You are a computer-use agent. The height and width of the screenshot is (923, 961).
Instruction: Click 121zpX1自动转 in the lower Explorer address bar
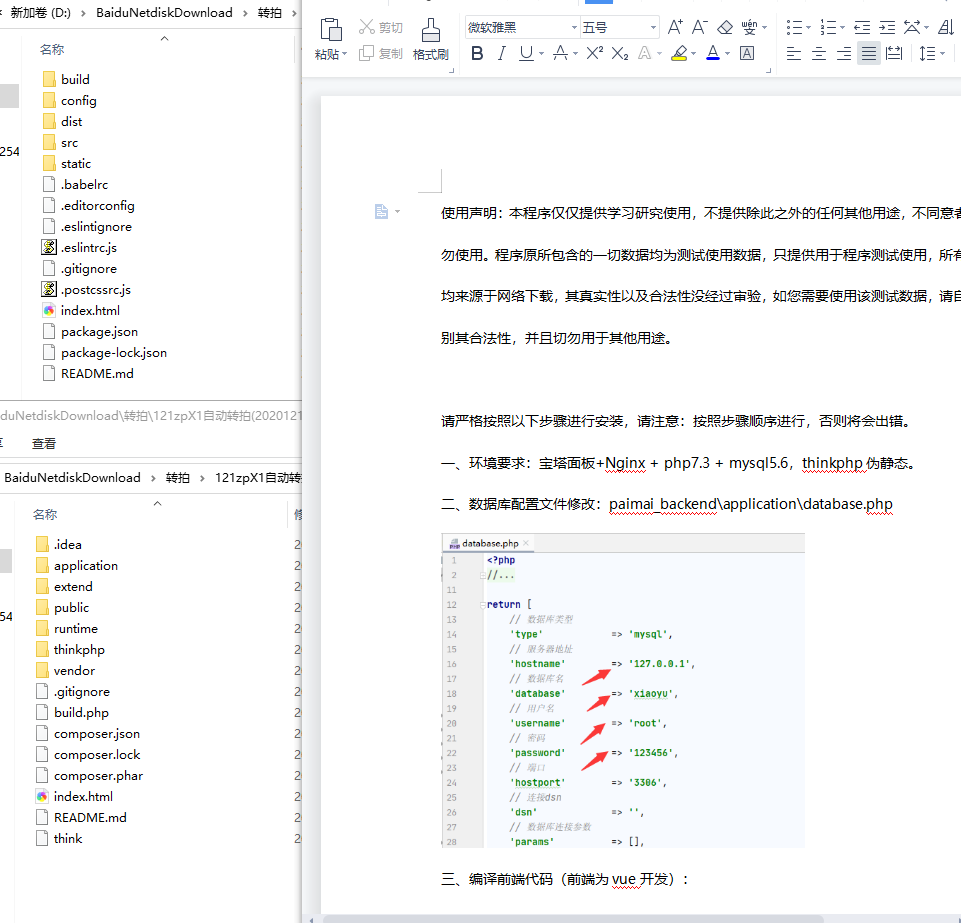click(x=257, y=477)
